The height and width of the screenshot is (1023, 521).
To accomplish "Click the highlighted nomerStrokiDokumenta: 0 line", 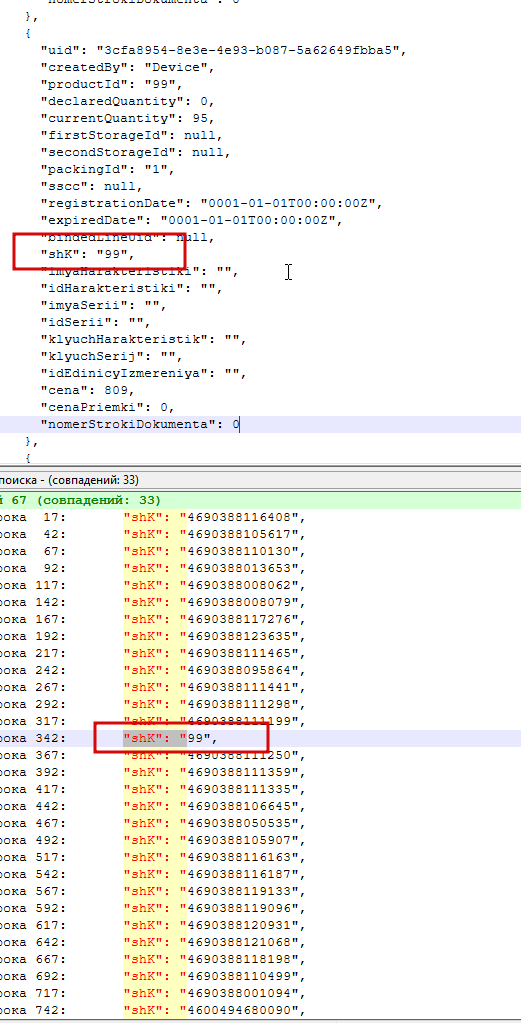I will (x=260, y=424).
